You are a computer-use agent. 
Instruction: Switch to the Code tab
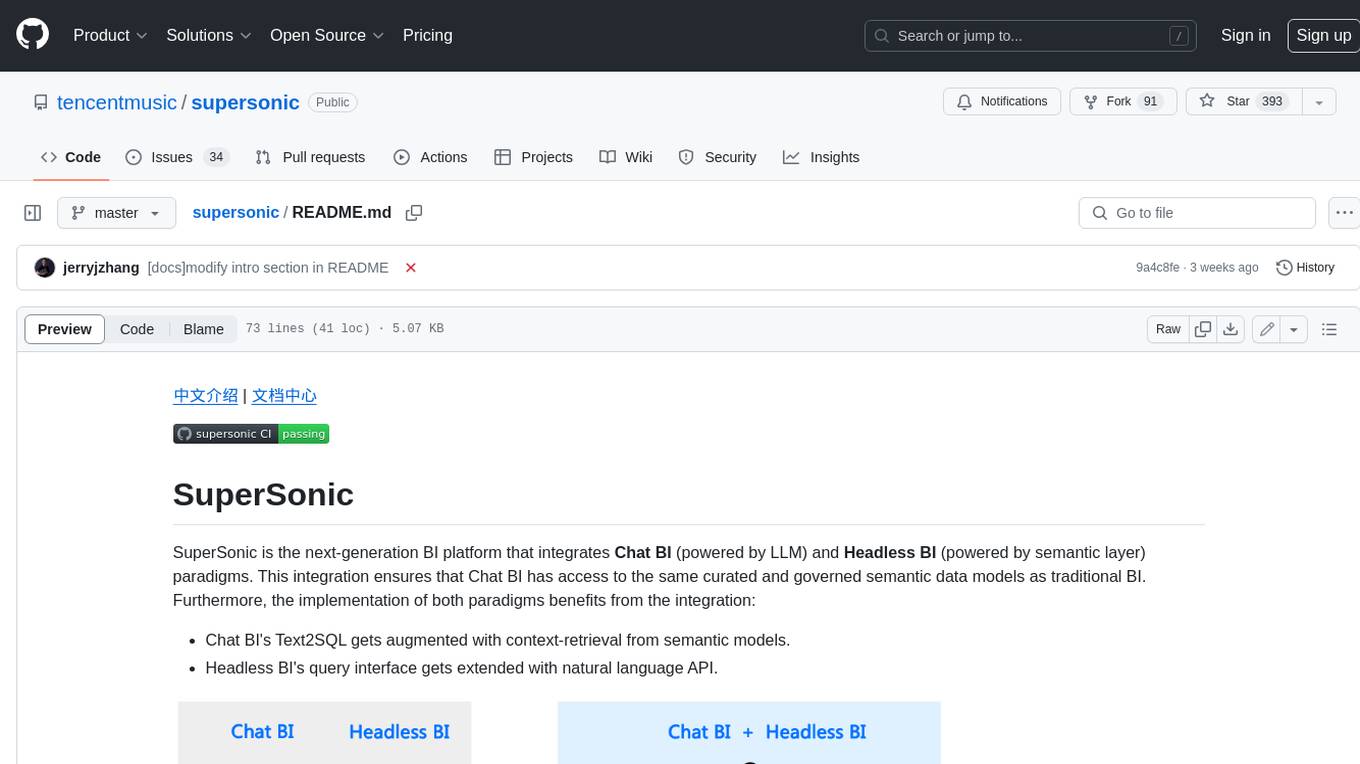click(71, 157)
